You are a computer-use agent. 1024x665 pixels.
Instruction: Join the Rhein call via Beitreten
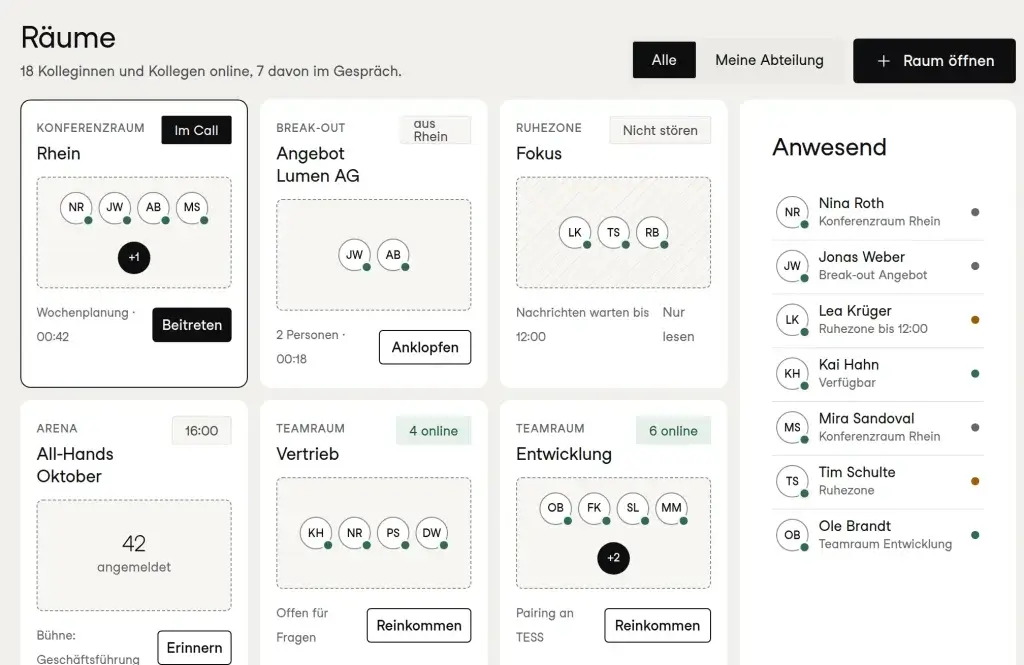pos(192,325)
